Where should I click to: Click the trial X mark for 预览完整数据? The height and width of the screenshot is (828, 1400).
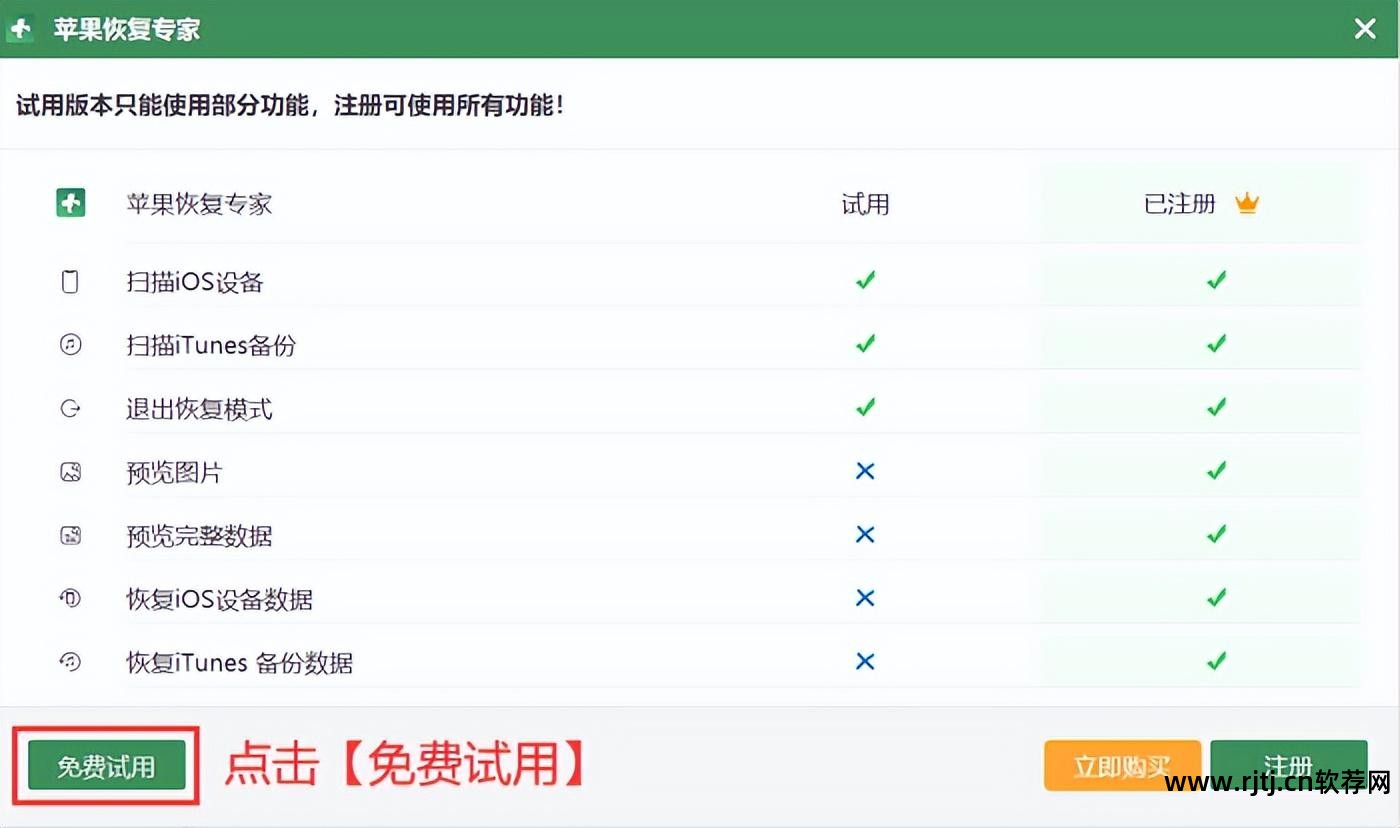[866, 534]
